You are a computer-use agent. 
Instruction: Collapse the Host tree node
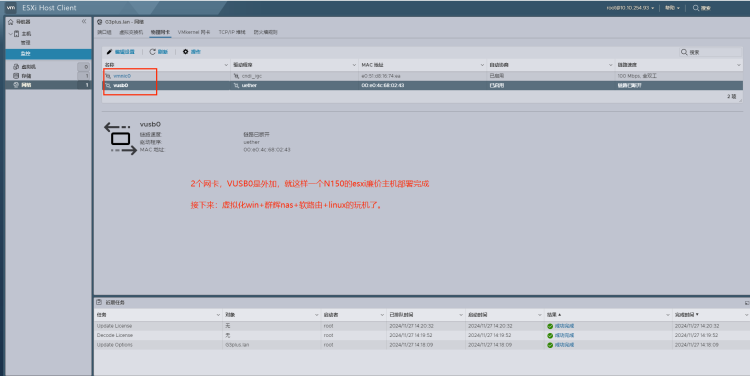11,33
